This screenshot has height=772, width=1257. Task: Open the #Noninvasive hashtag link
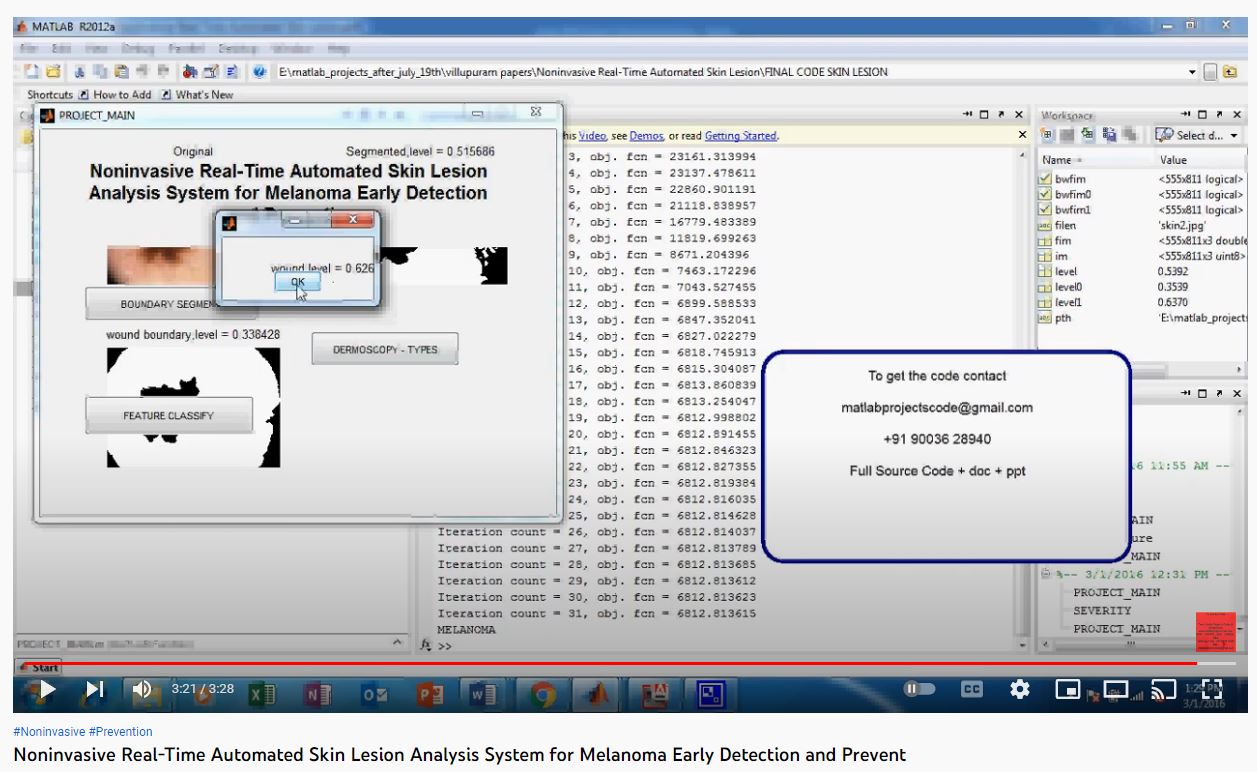click(x=49, y=732)
